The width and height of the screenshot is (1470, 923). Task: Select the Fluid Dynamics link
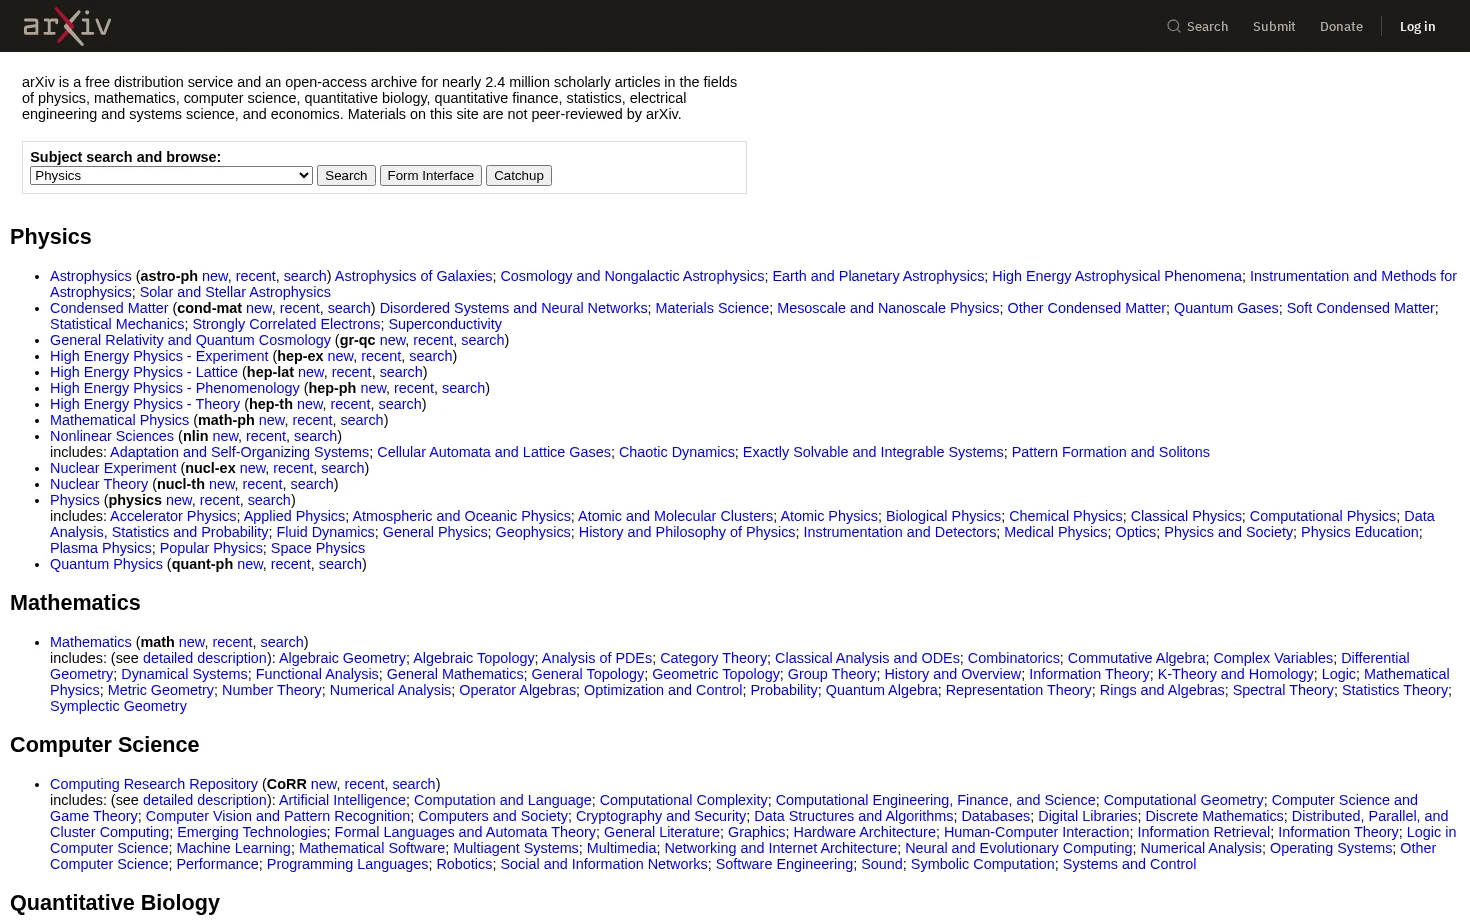click(x=325, y=532)
